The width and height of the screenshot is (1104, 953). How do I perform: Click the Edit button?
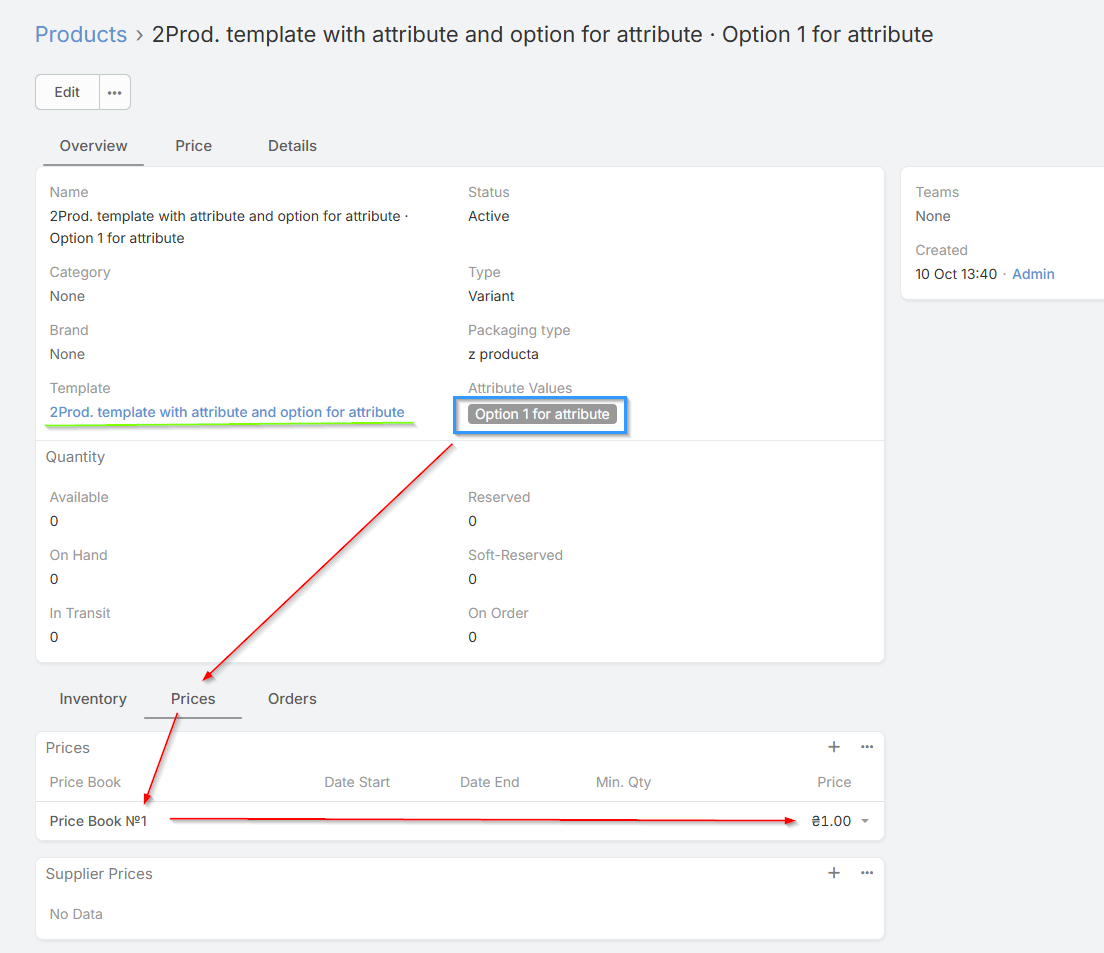(67, 92)
